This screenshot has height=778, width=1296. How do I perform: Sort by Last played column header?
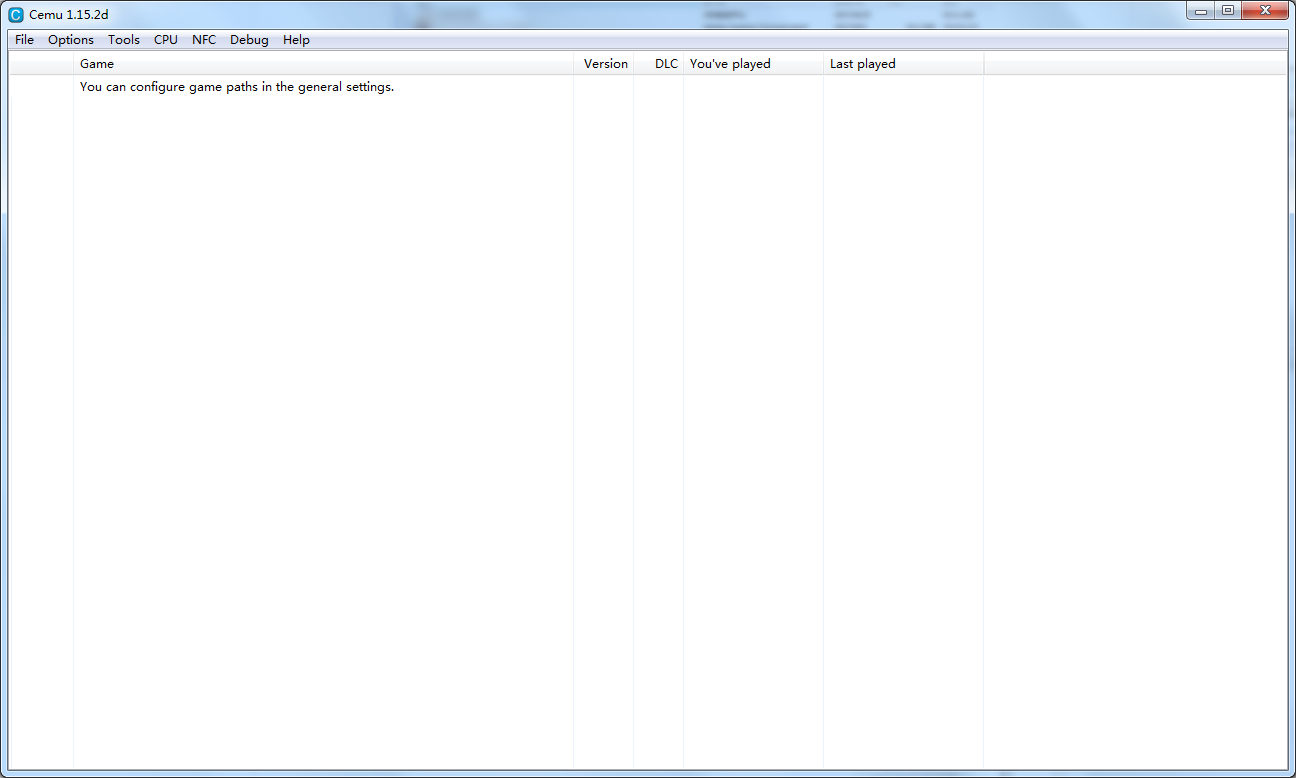point(904,64)
